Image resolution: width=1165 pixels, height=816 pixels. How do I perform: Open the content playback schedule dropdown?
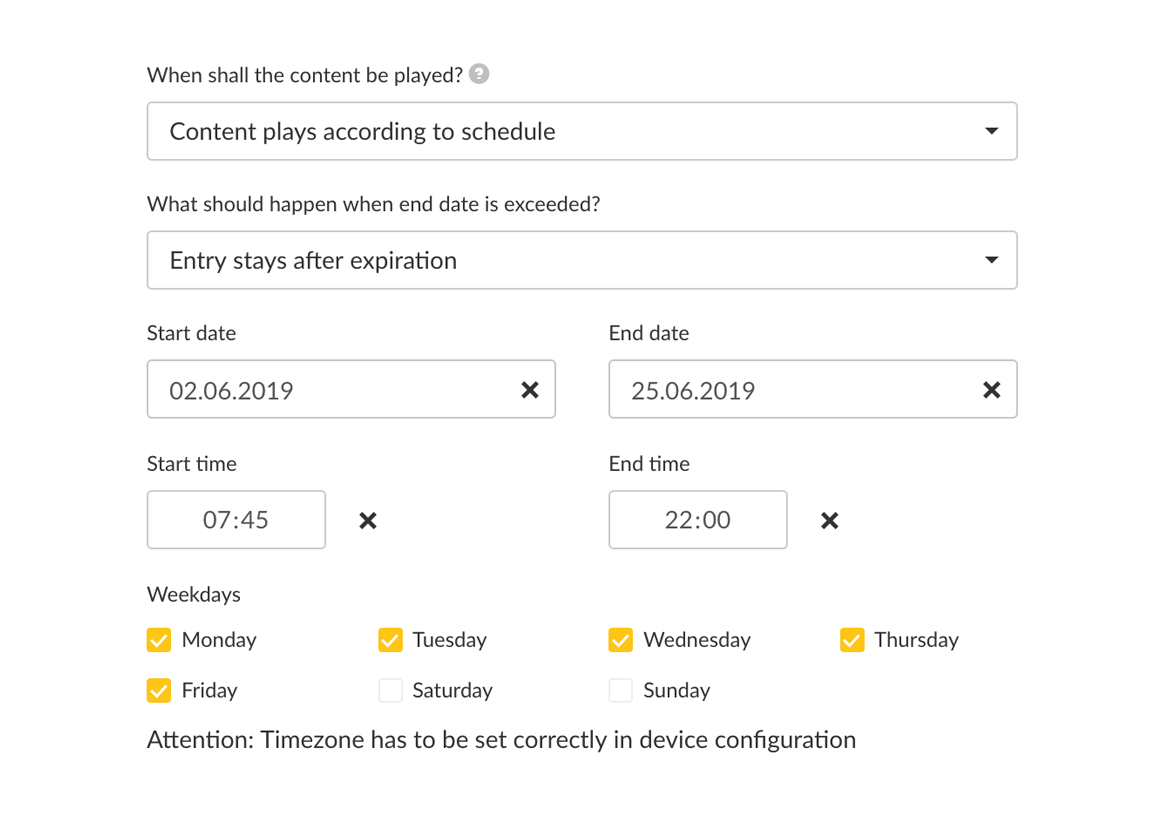coord(582,131)
